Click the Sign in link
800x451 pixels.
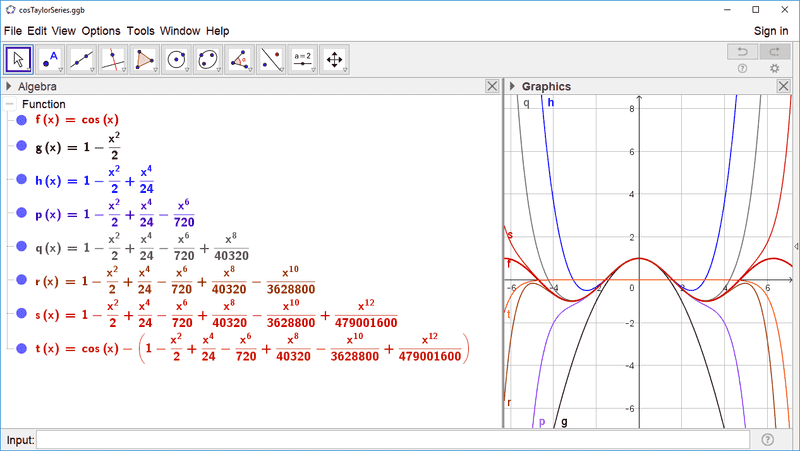[770, 31]
